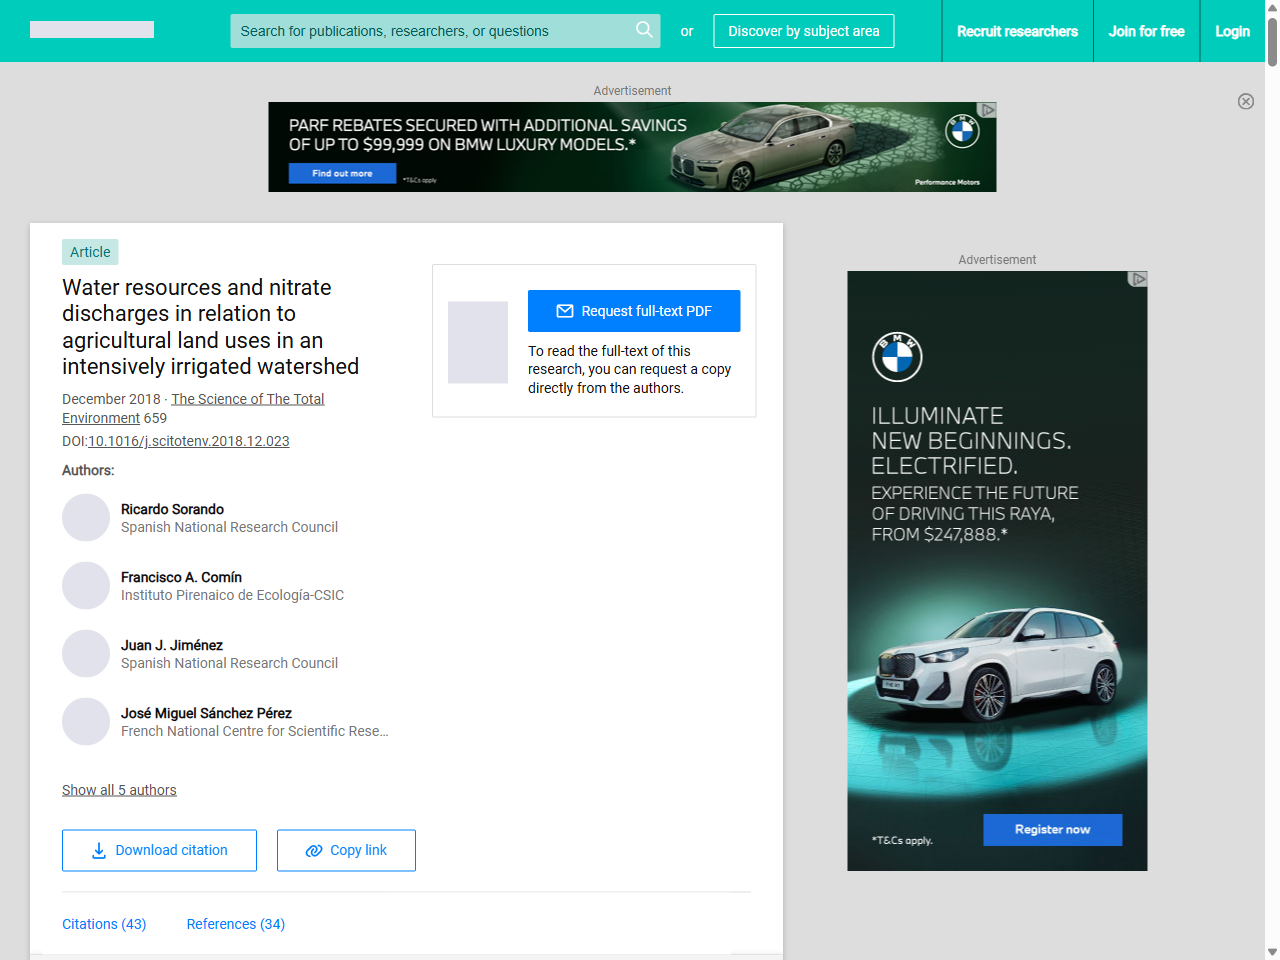Image resolution: width=1280 pixels, height=960 pixels.
Task: Open author Juan J. Jiménez's name link
Action: [172, 645]
